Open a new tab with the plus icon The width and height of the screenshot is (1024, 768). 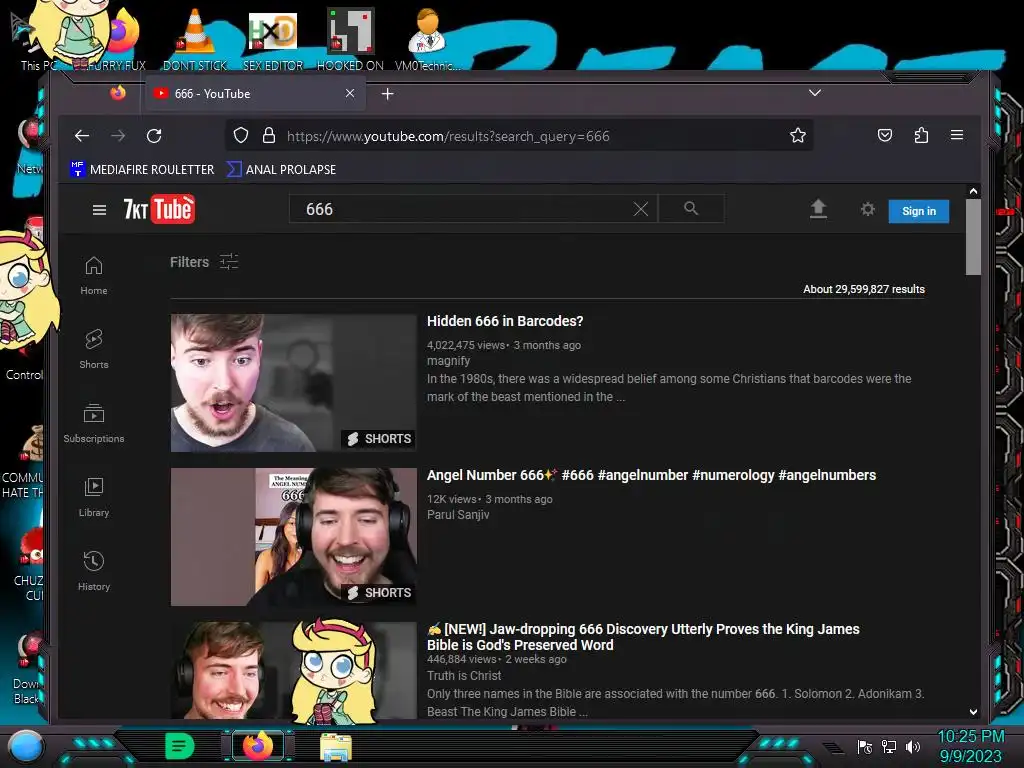(387, 94)
